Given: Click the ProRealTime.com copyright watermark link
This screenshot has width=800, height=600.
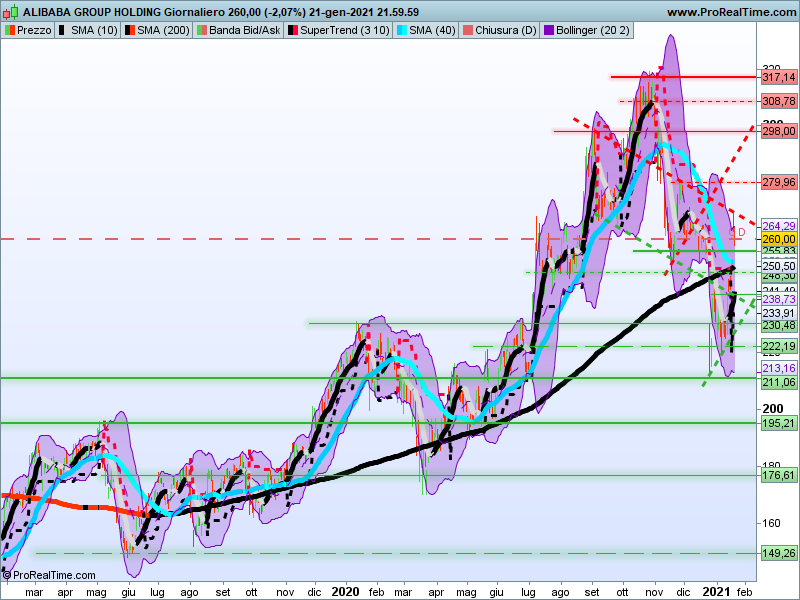Looking at the screenshot, I should tap(49, 575).
